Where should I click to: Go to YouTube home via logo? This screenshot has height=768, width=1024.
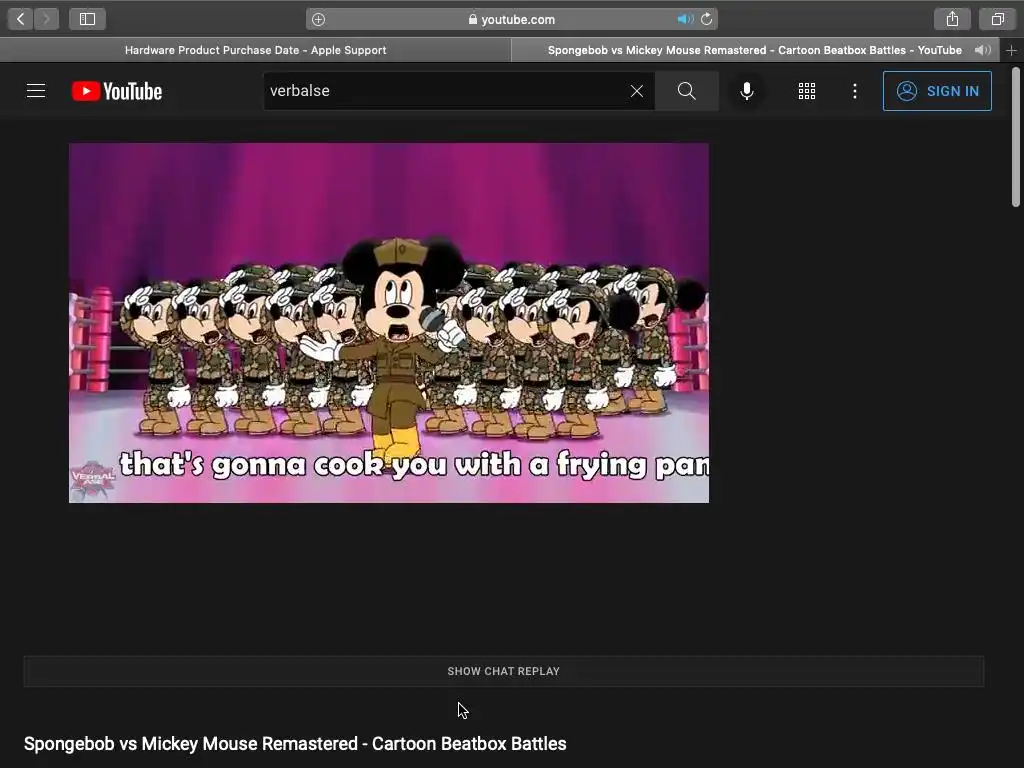[x=117, y=91]
